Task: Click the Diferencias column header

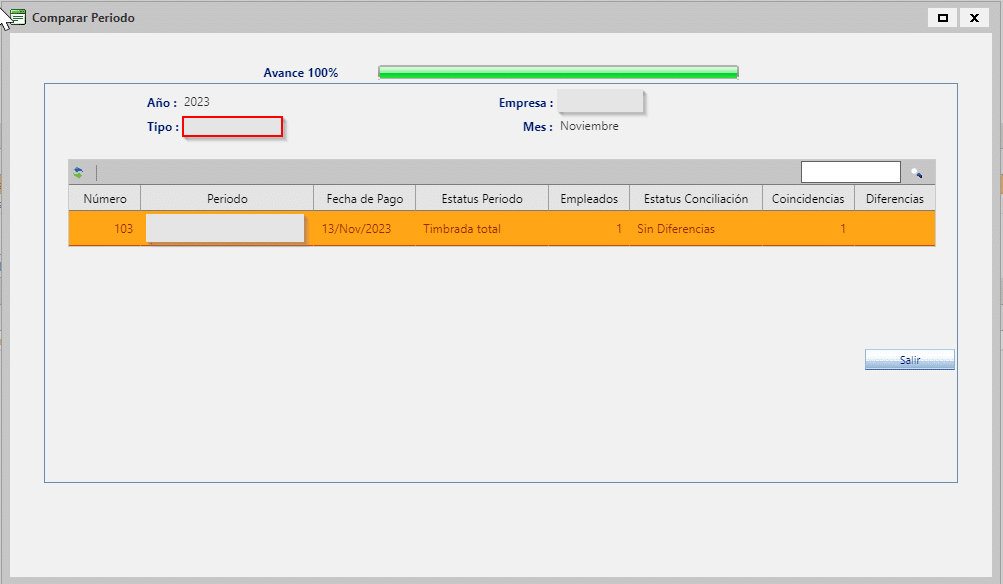Action: pyautogui.click(x=895, y=199)
